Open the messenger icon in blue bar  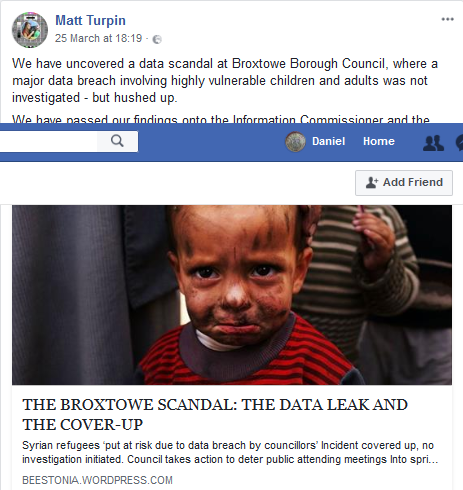tap(459, 143)
